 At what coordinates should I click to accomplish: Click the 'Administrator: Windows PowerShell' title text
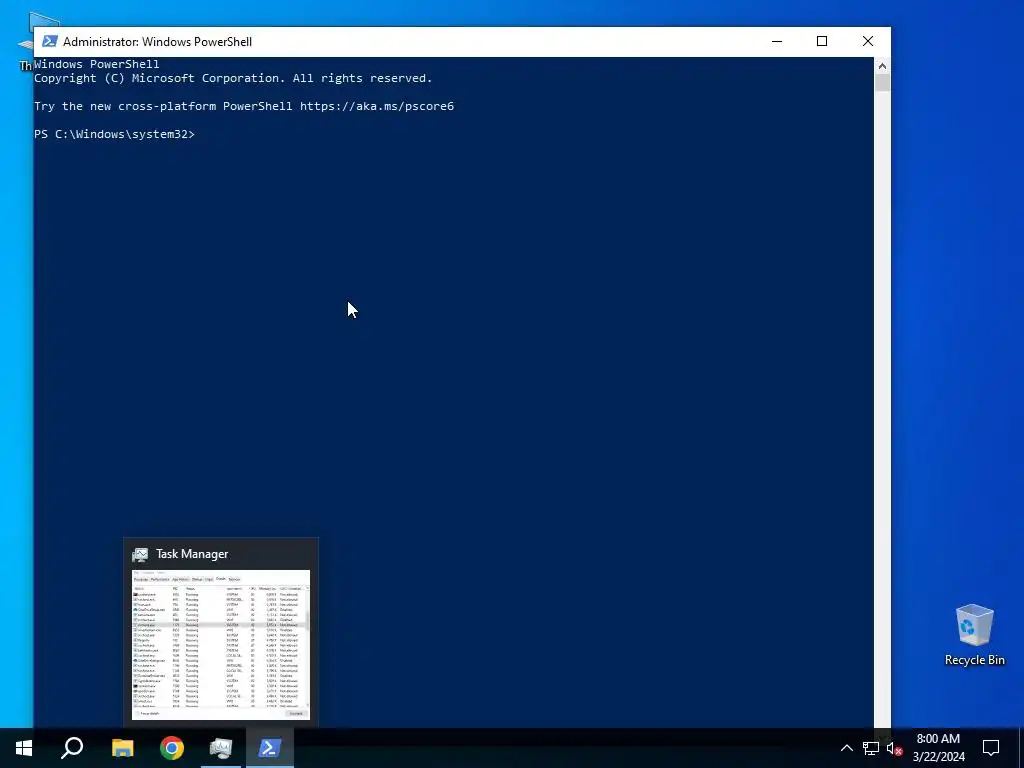[157, 41]
